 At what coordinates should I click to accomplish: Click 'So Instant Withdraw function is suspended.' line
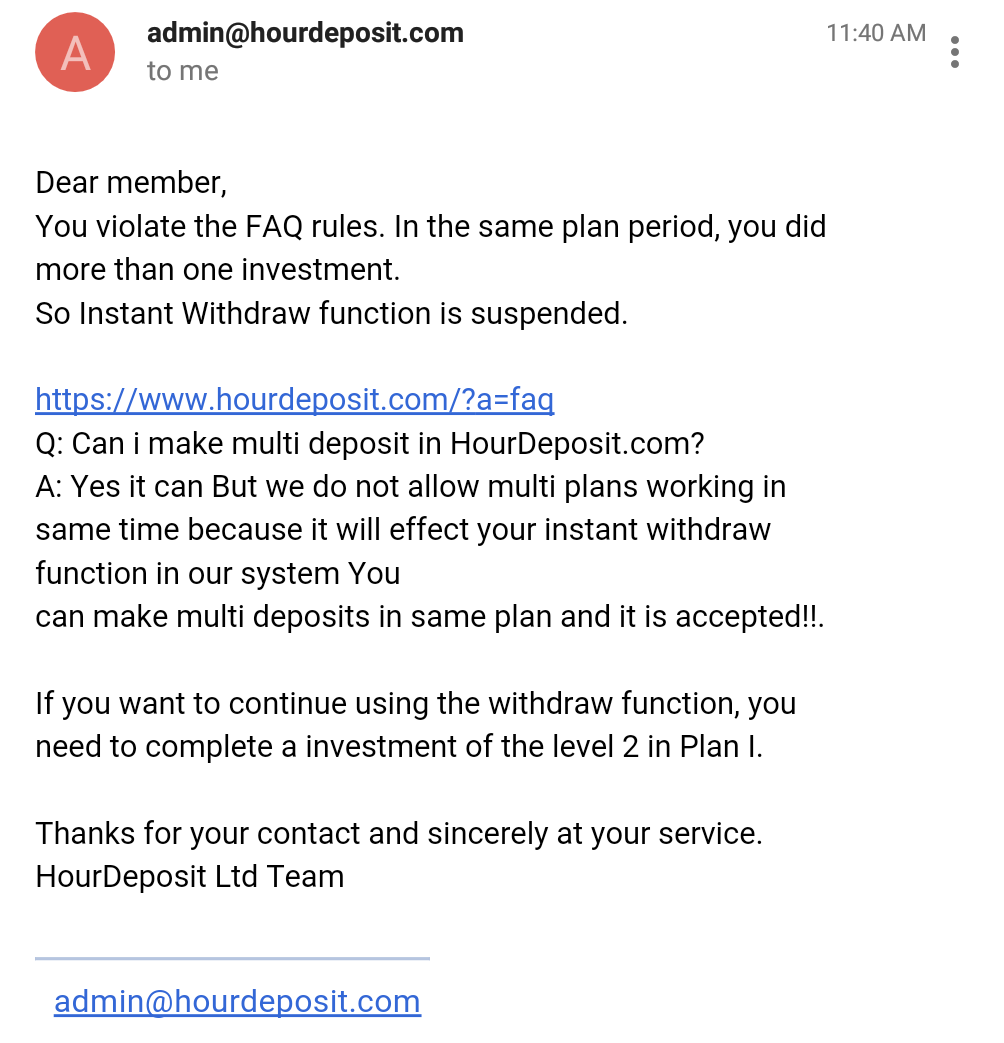point(331,313)
